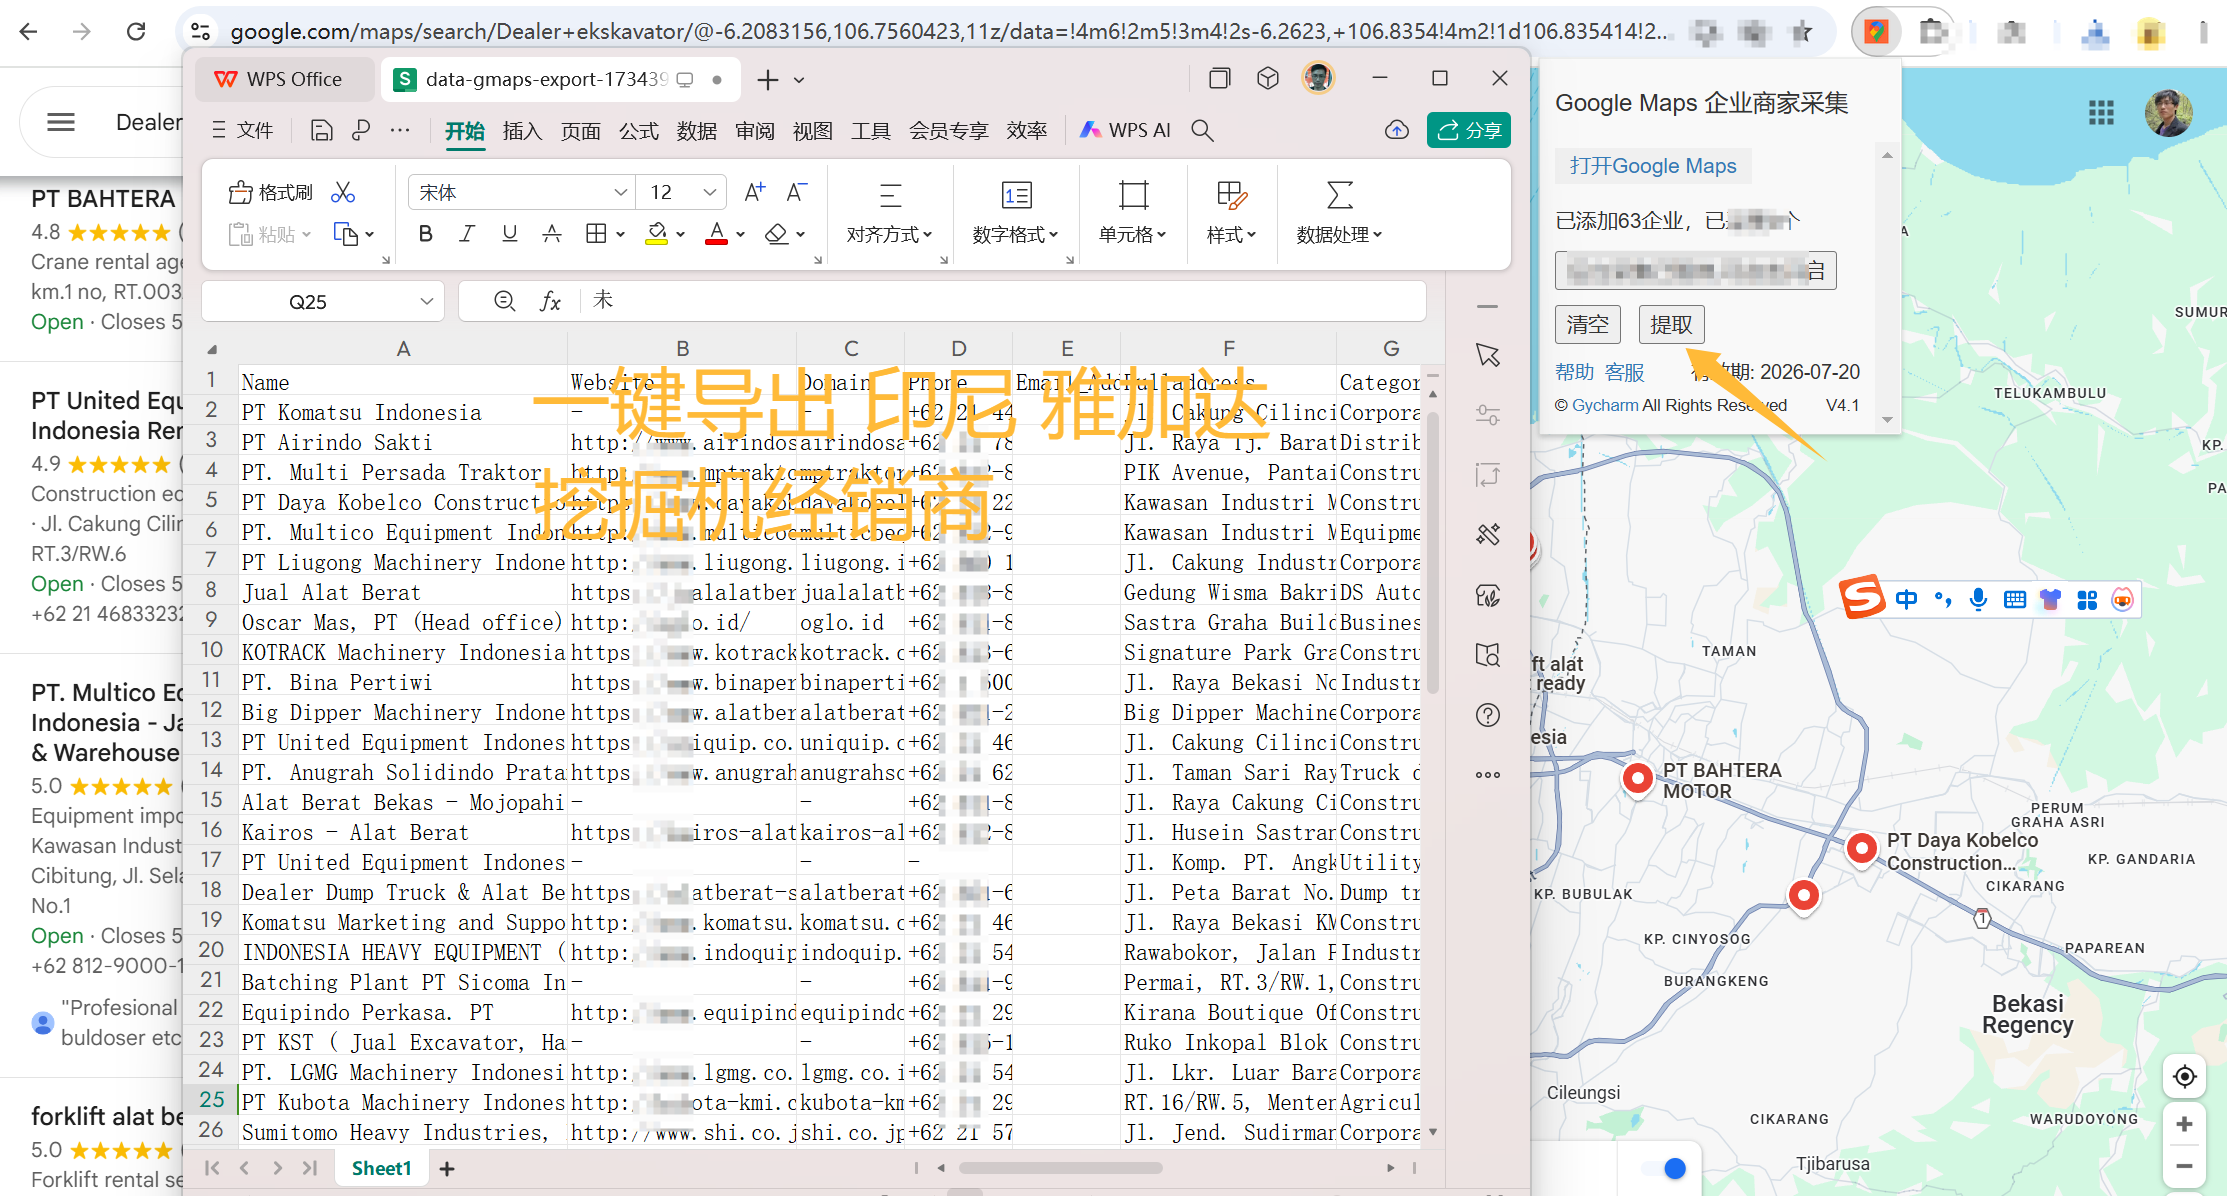Select Sheet1 tab at the bottom
This screenshot has height=1196, width=2227.
[381, 1168]
